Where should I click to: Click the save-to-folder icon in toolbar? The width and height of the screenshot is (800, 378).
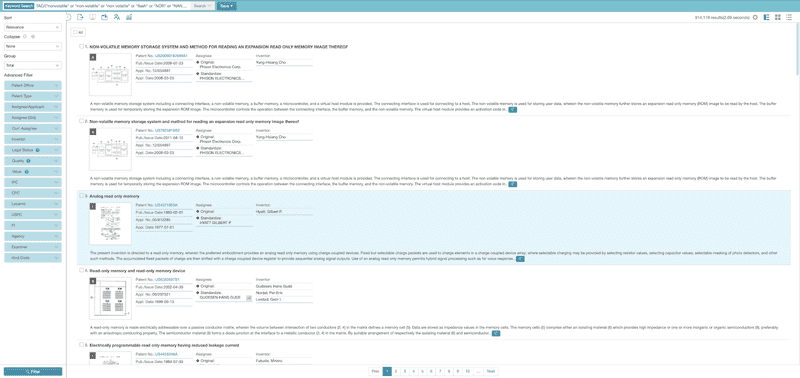click(x=105, y=17)
